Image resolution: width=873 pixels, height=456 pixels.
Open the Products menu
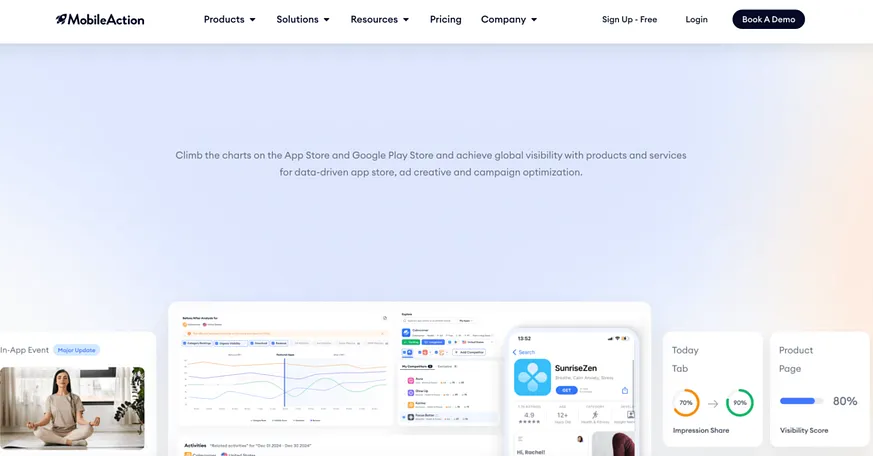pos(229,19)
